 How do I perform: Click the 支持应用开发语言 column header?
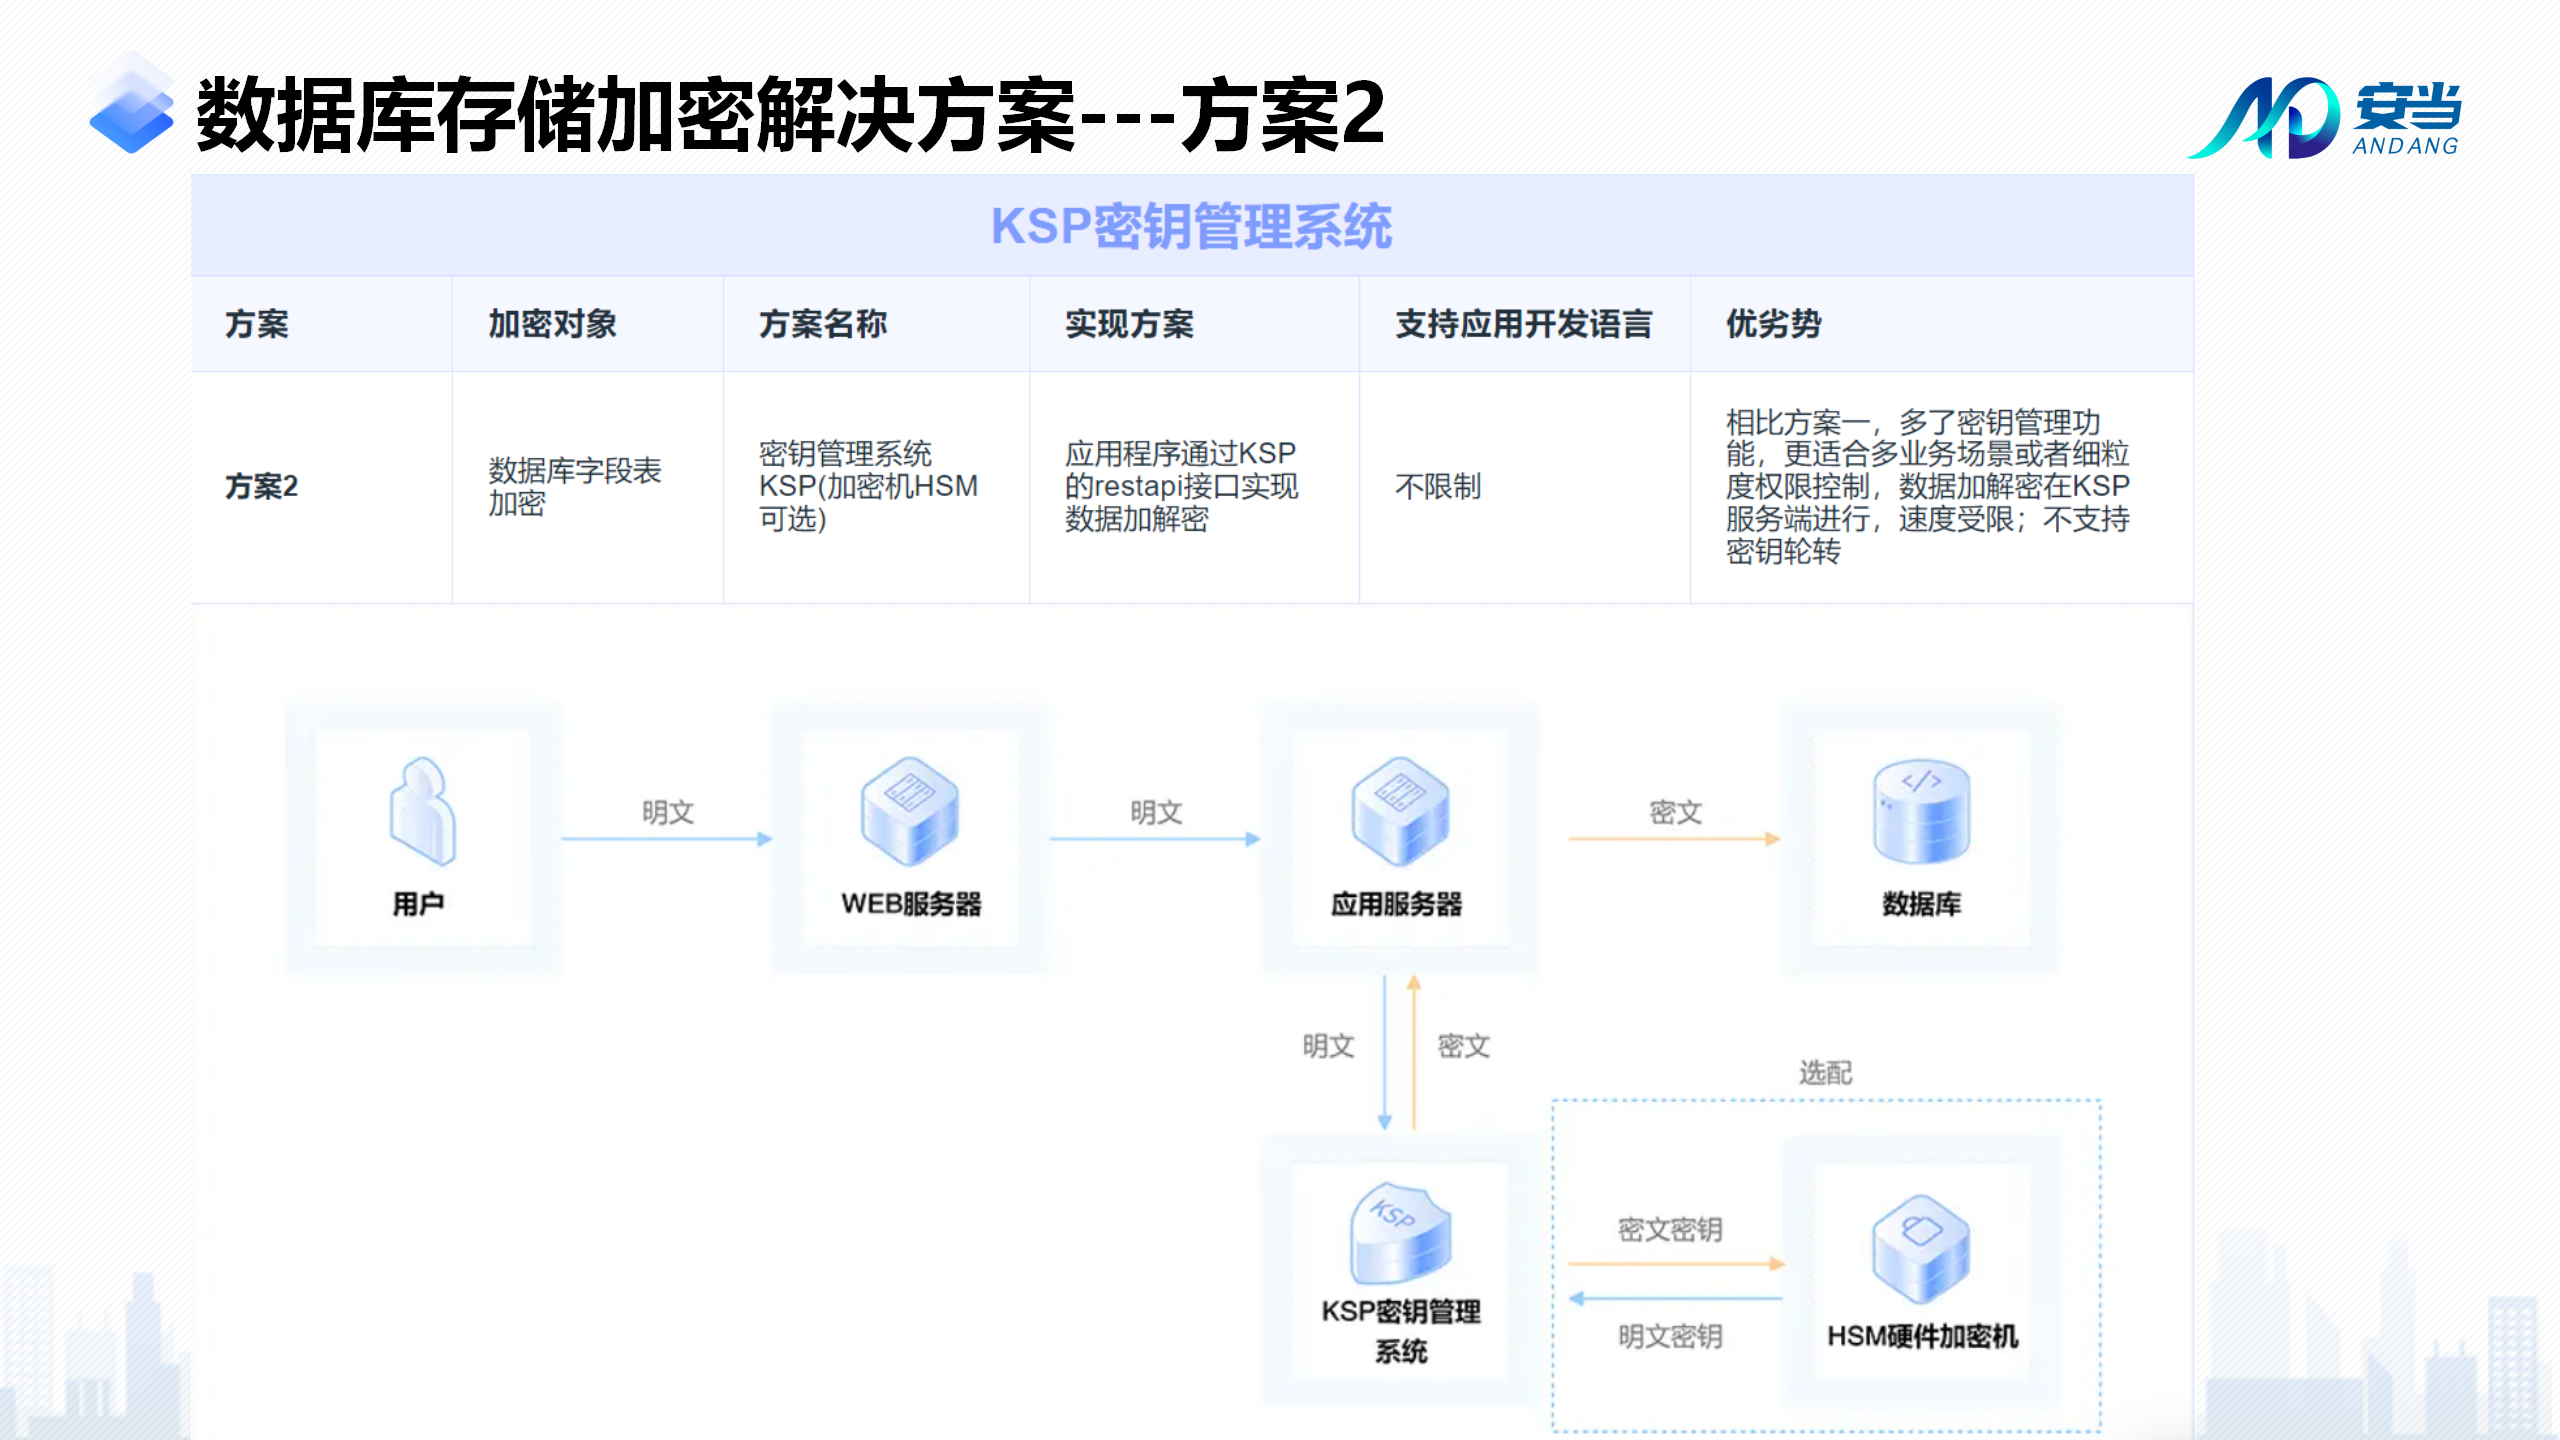(x=1523, y=324)
